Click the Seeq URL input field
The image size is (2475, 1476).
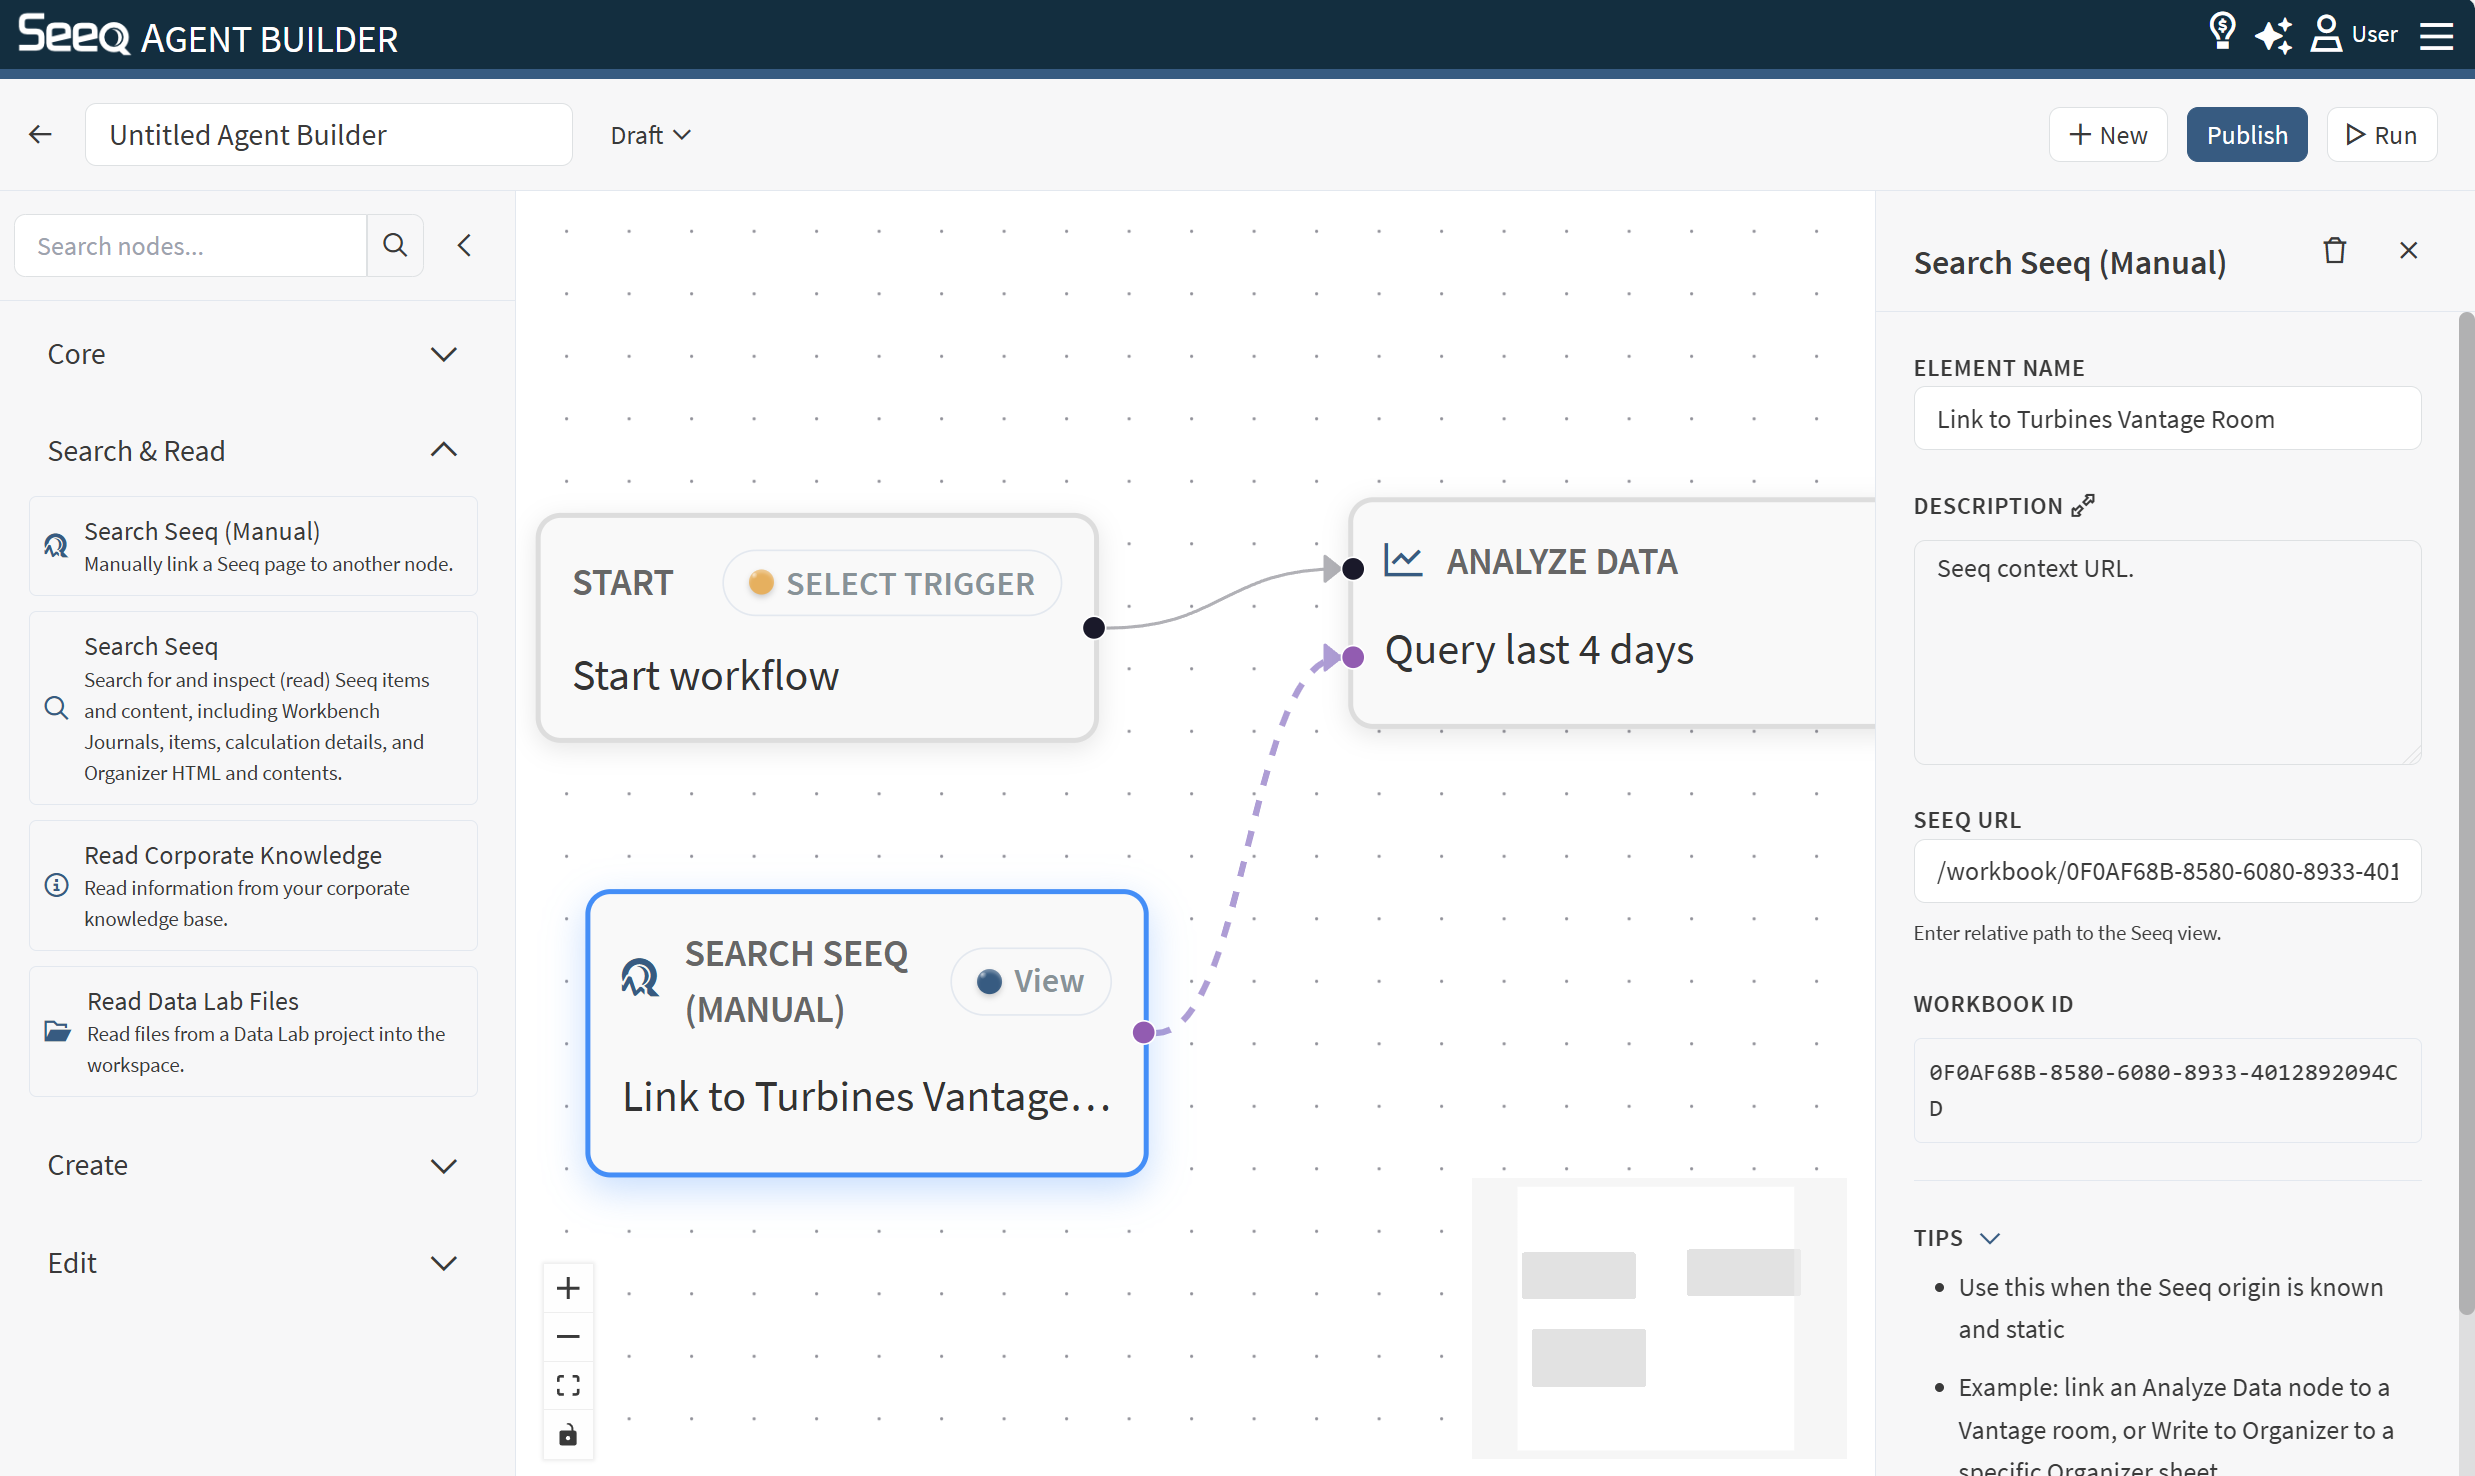pyautogui.click(x=2166, y=871)
